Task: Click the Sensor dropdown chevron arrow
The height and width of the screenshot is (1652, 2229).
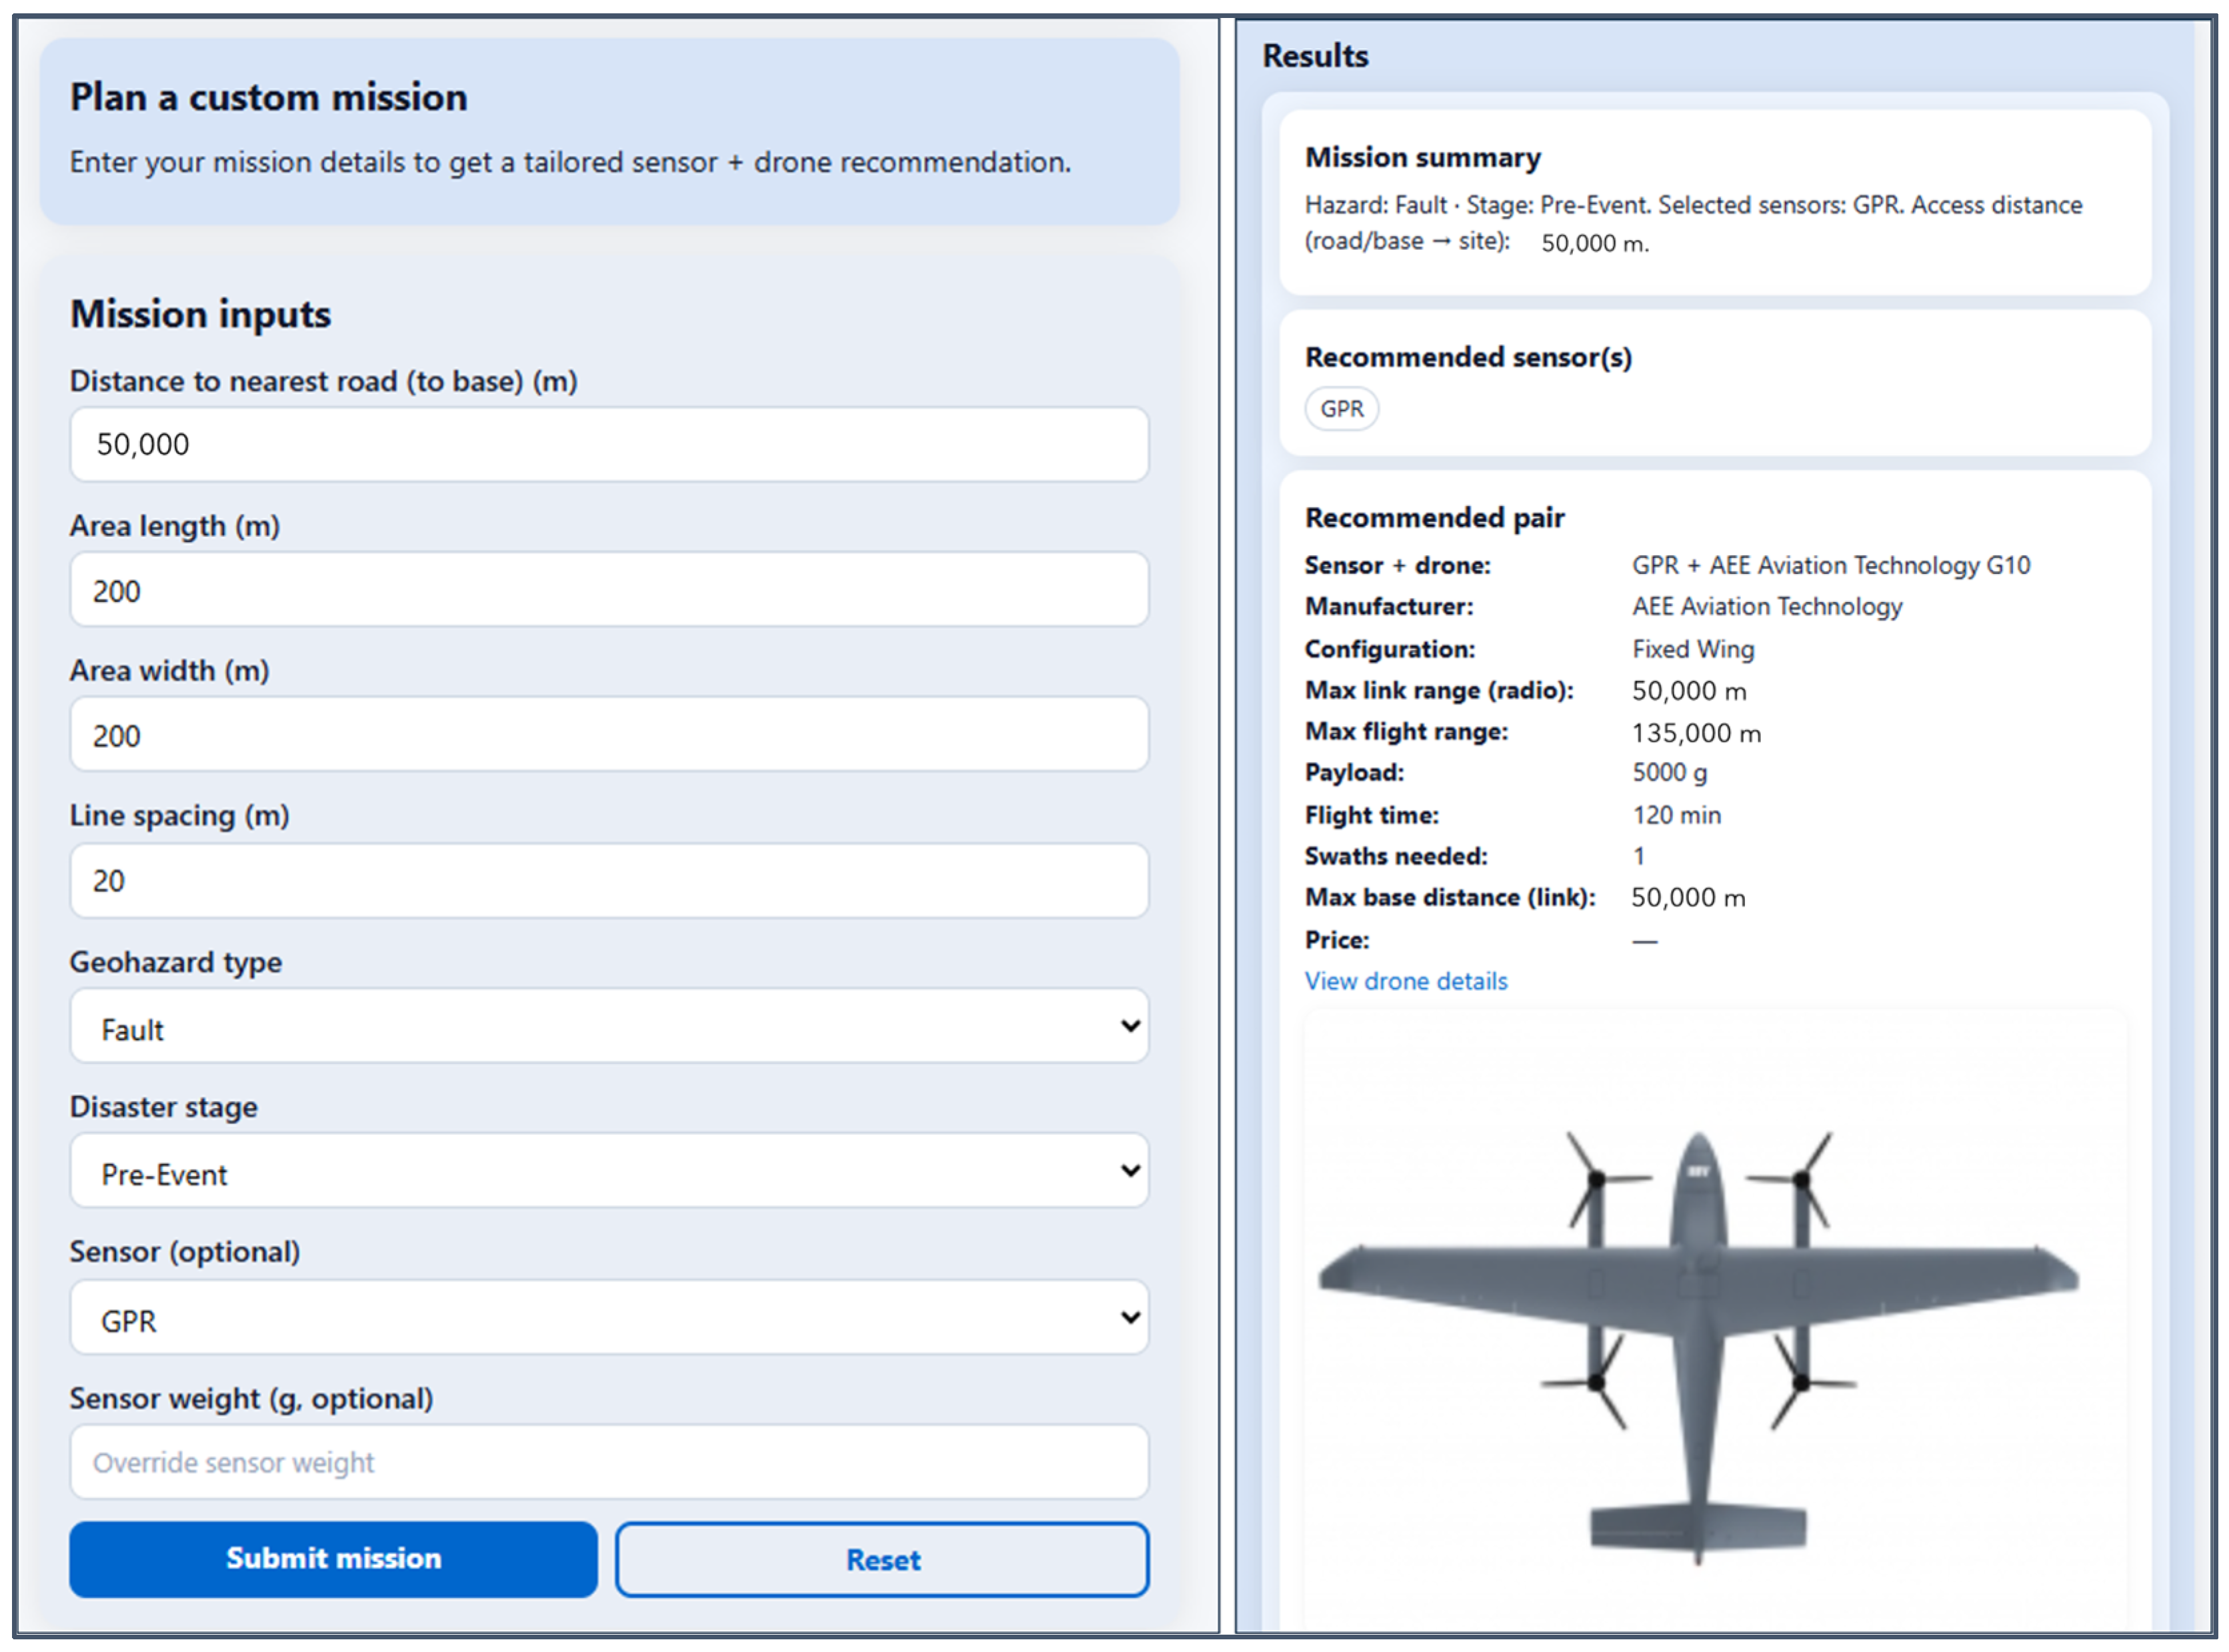Action: (1130, 1318)
